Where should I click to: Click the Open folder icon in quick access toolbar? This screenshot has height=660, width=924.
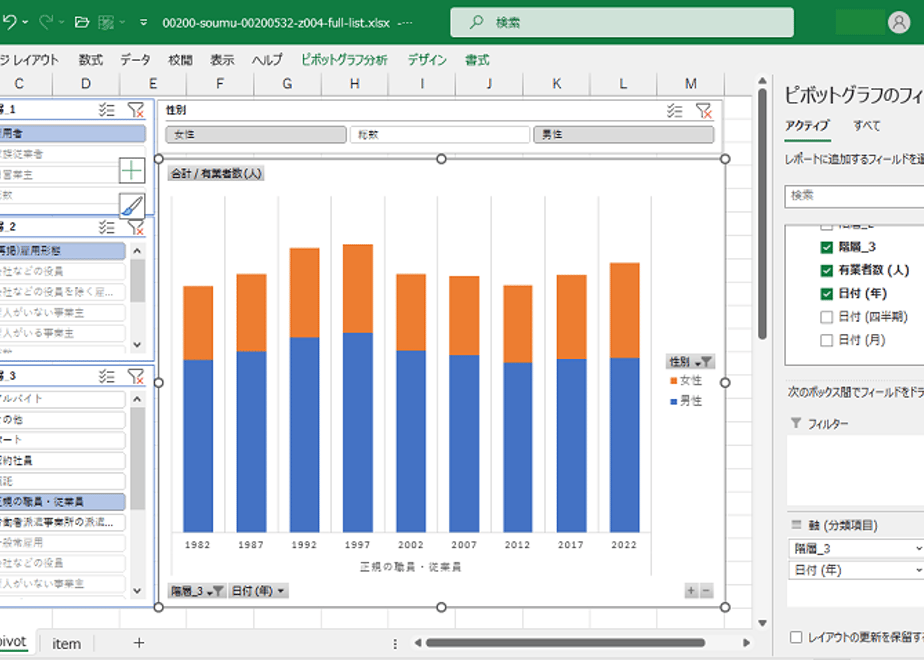click(82, 22)
